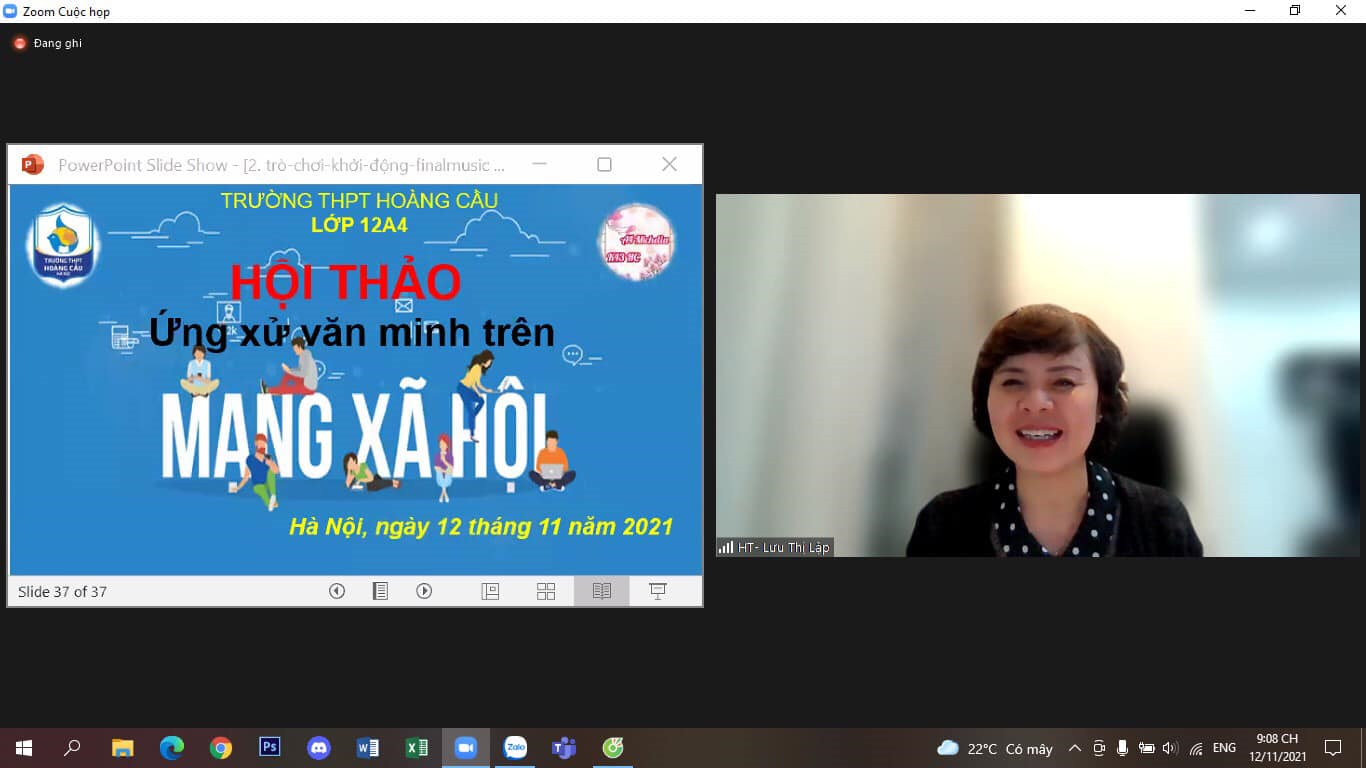Select the Reading View icon
The image size is (1366, 768).
point(601,591)
